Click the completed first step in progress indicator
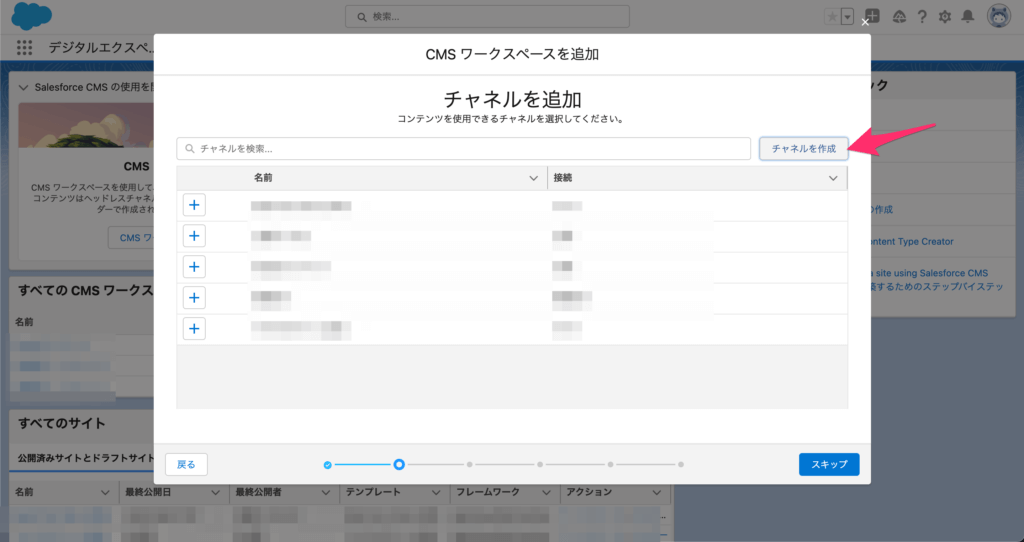Image resolution: width=1024 pixels, height=542 pixels. [327, 464]
